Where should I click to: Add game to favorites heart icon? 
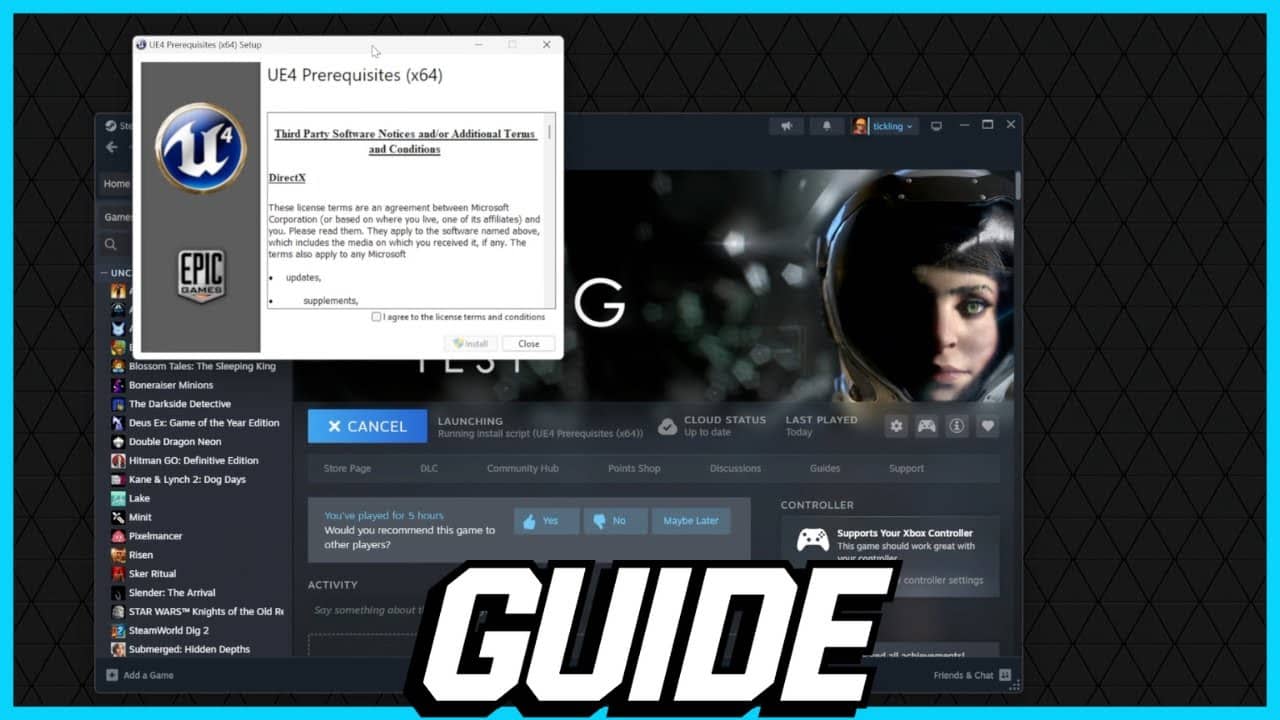tap(987, 426)
